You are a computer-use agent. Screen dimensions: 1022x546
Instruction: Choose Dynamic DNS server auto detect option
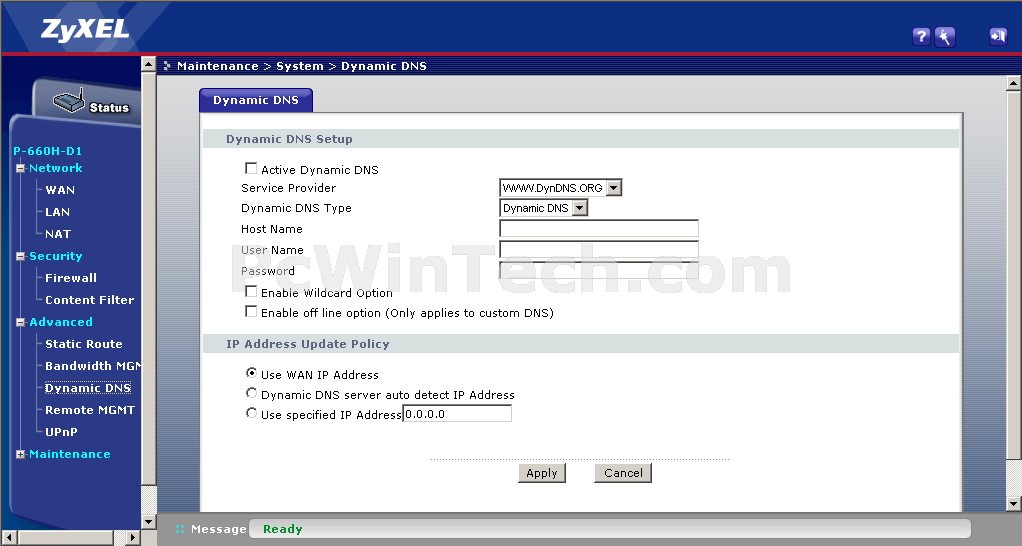coord(251,394)
